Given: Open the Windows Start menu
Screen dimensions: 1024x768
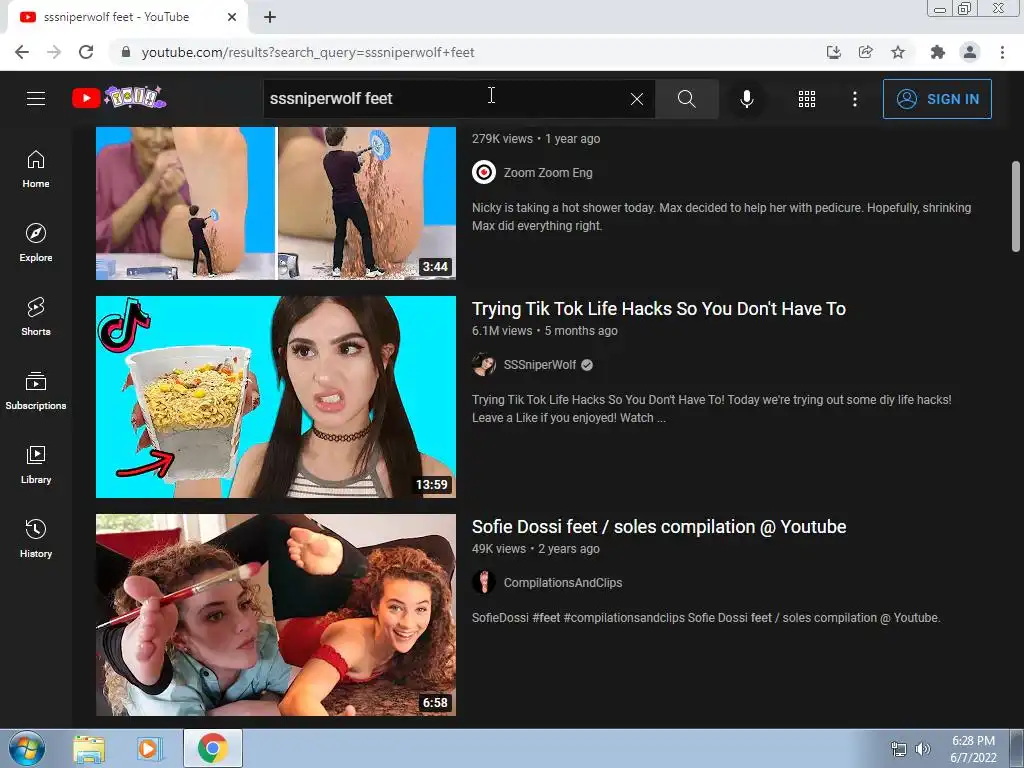Looking at the screenshot, I should (x=27, y=748).
